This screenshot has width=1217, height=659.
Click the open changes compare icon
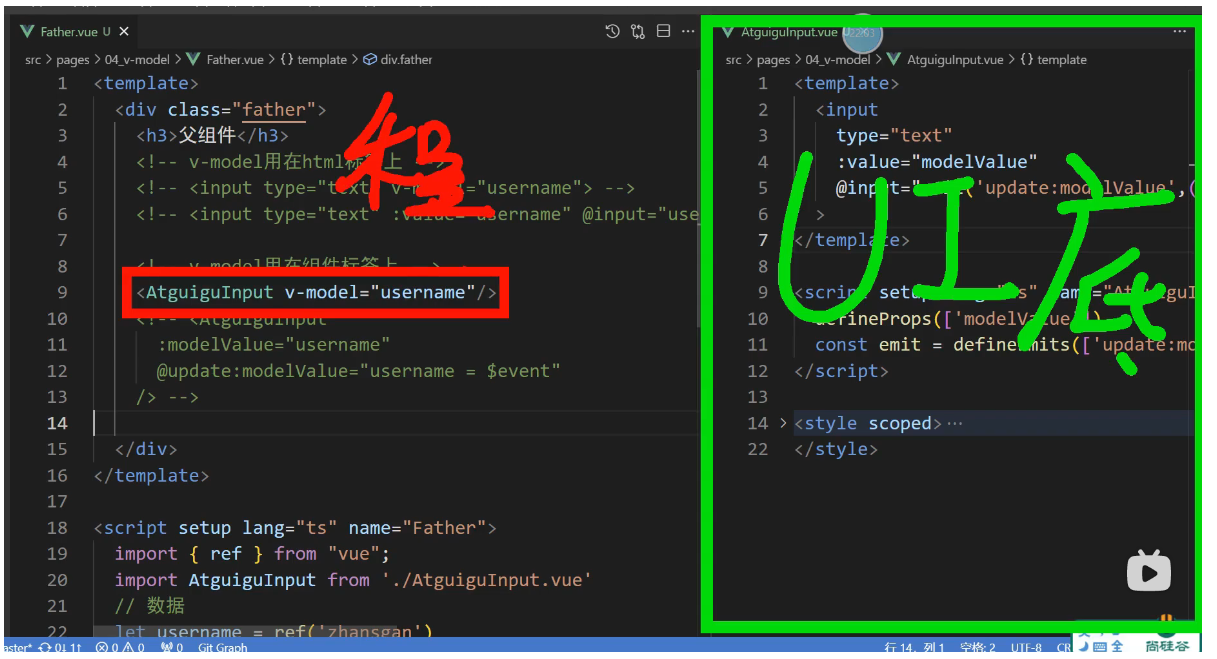coord(638,32)
